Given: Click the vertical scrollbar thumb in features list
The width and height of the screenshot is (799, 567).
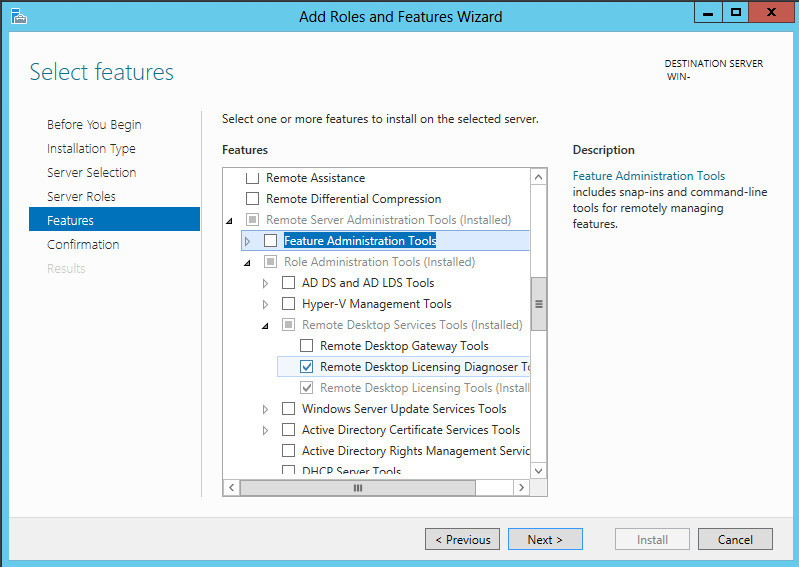Looking at the screenshot, I should 538,304.
